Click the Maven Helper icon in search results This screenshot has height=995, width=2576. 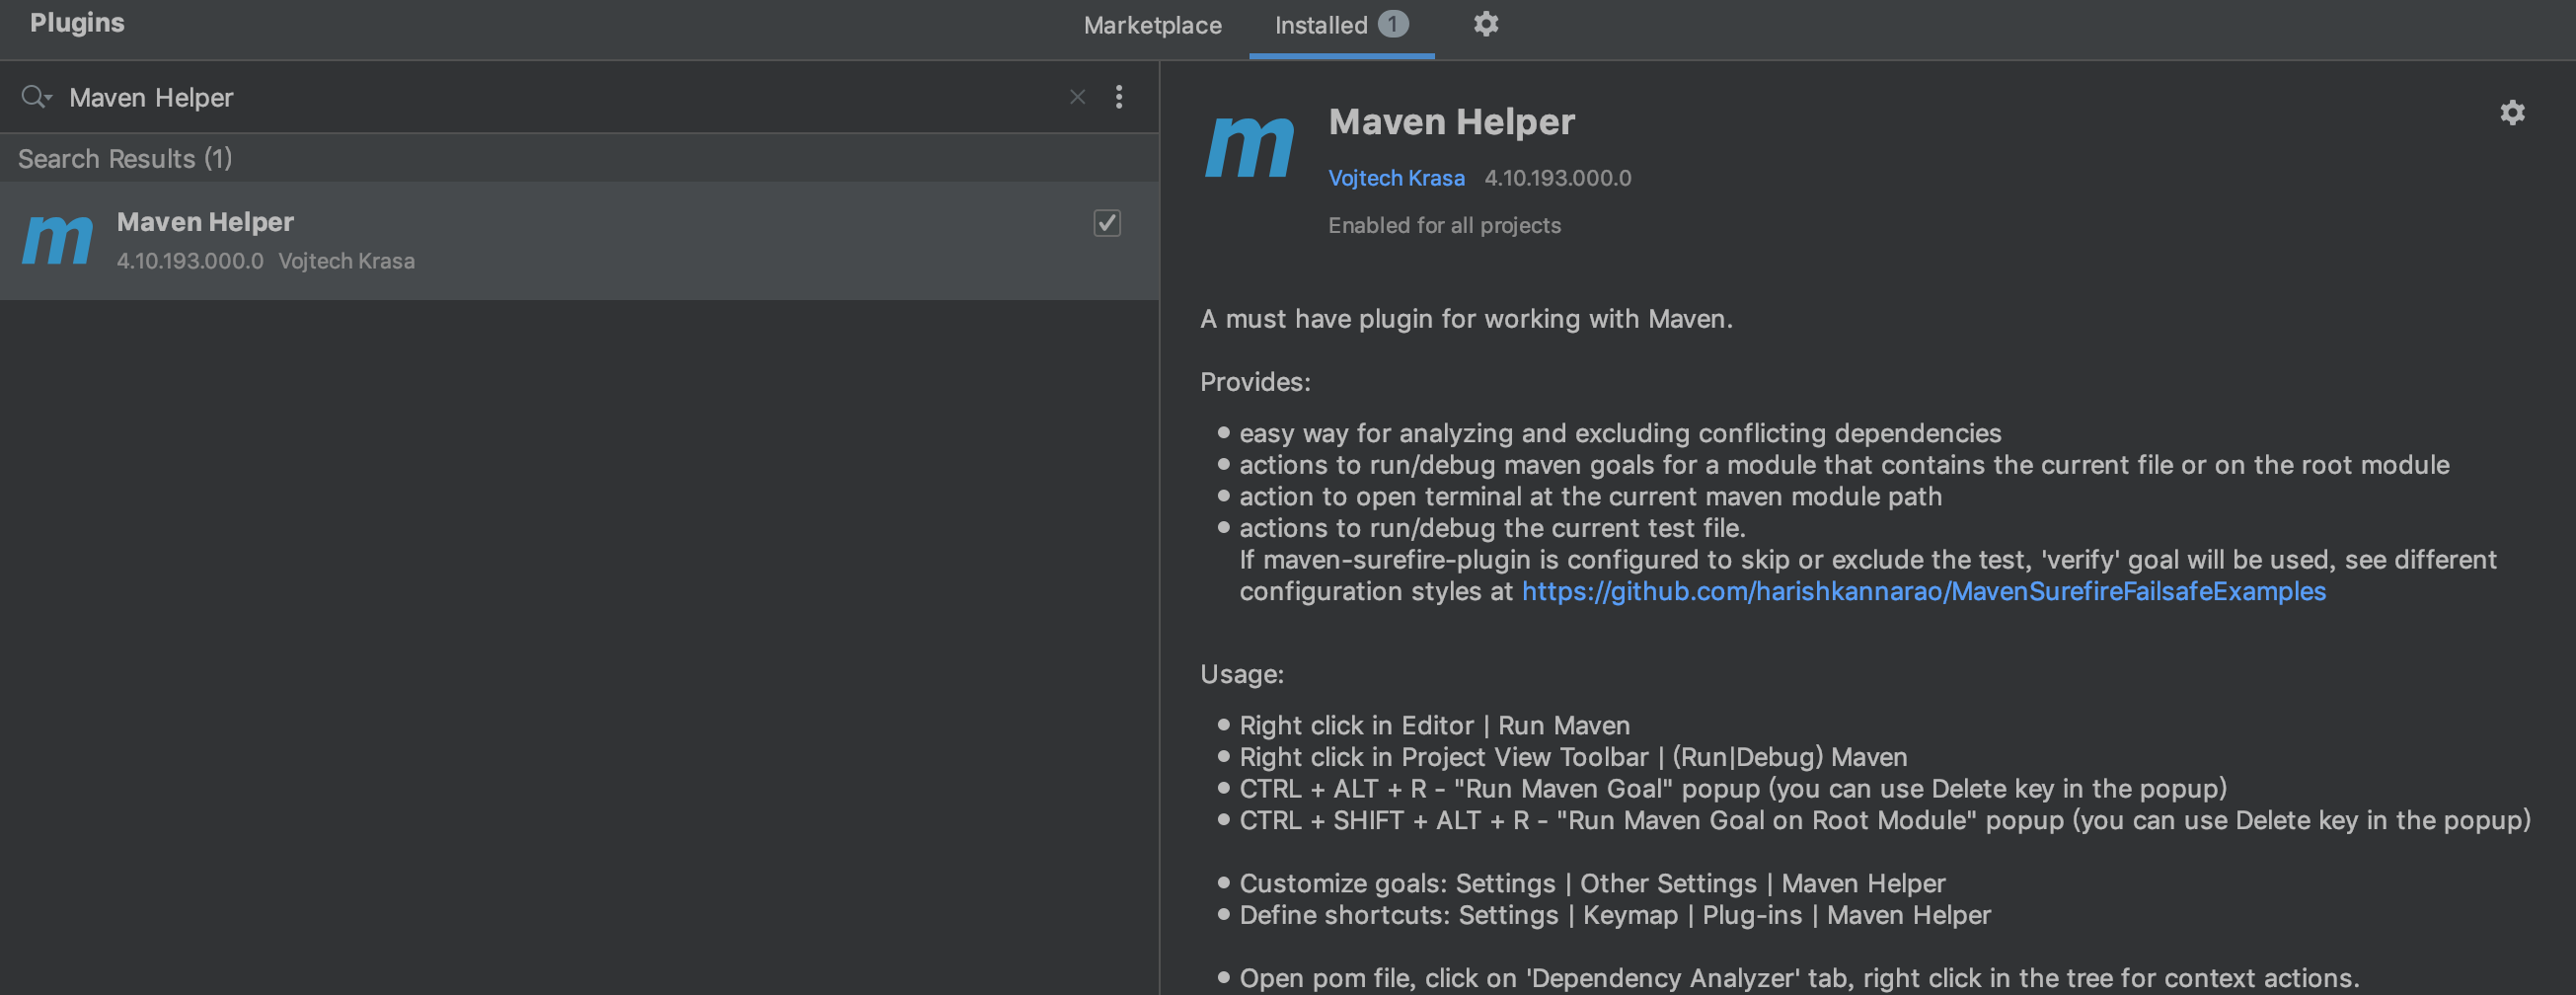point(57,240)
